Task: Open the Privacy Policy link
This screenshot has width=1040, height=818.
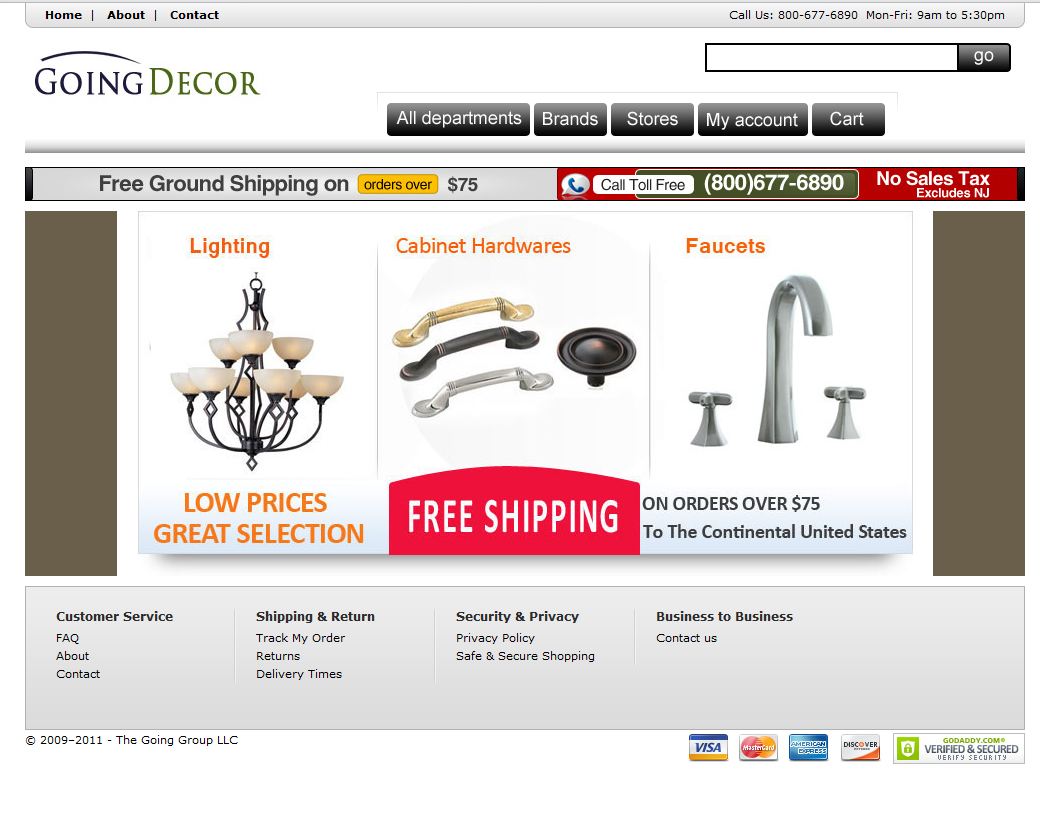Action: point(495,638)
